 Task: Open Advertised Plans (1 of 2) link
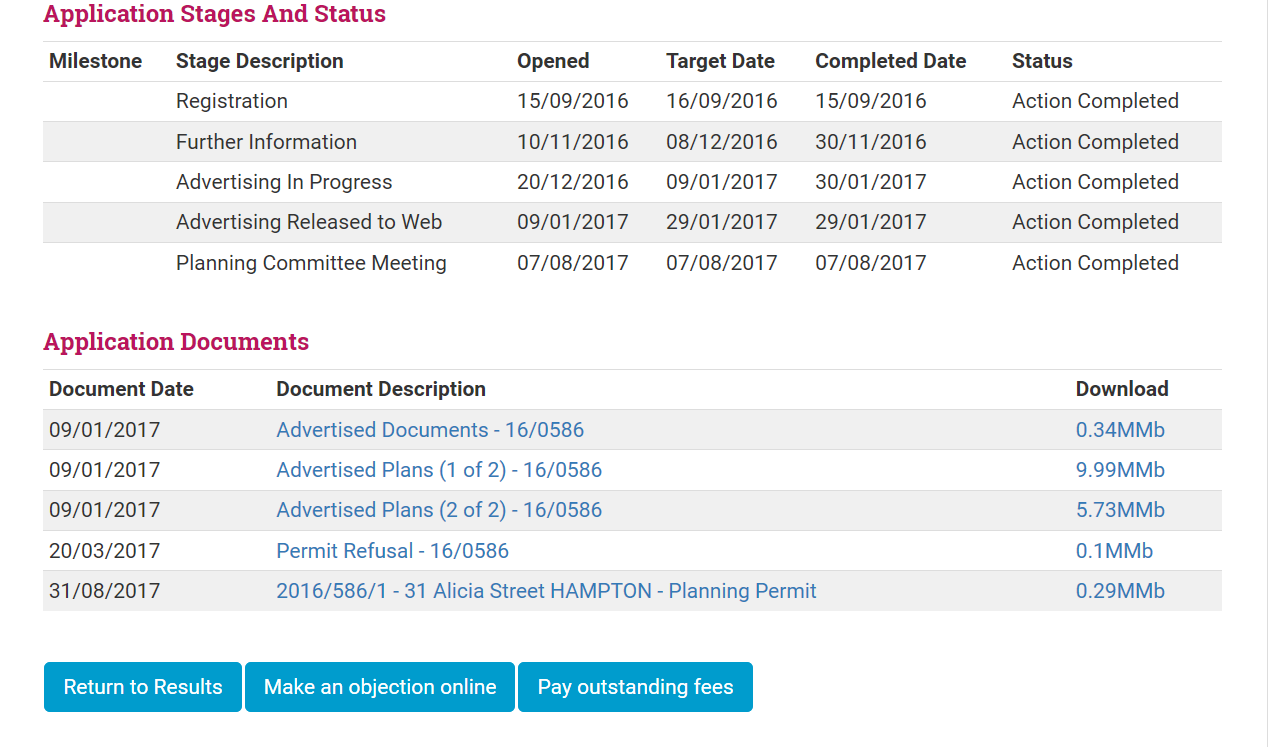(439, 470)
